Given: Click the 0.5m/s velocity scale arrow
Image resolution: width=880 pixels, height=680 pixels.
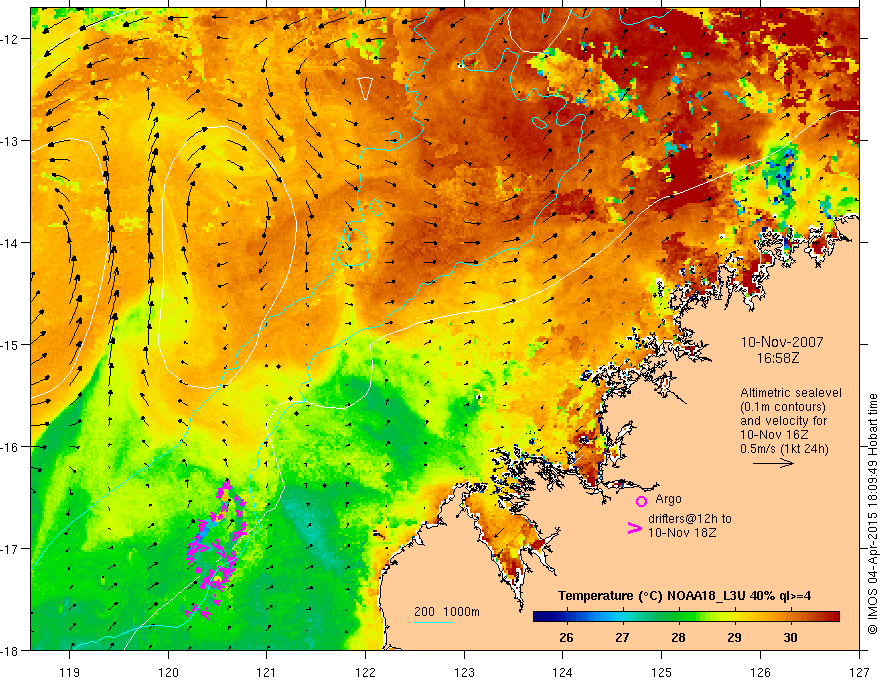Looking at the screenshot, I should coord(773,463).
